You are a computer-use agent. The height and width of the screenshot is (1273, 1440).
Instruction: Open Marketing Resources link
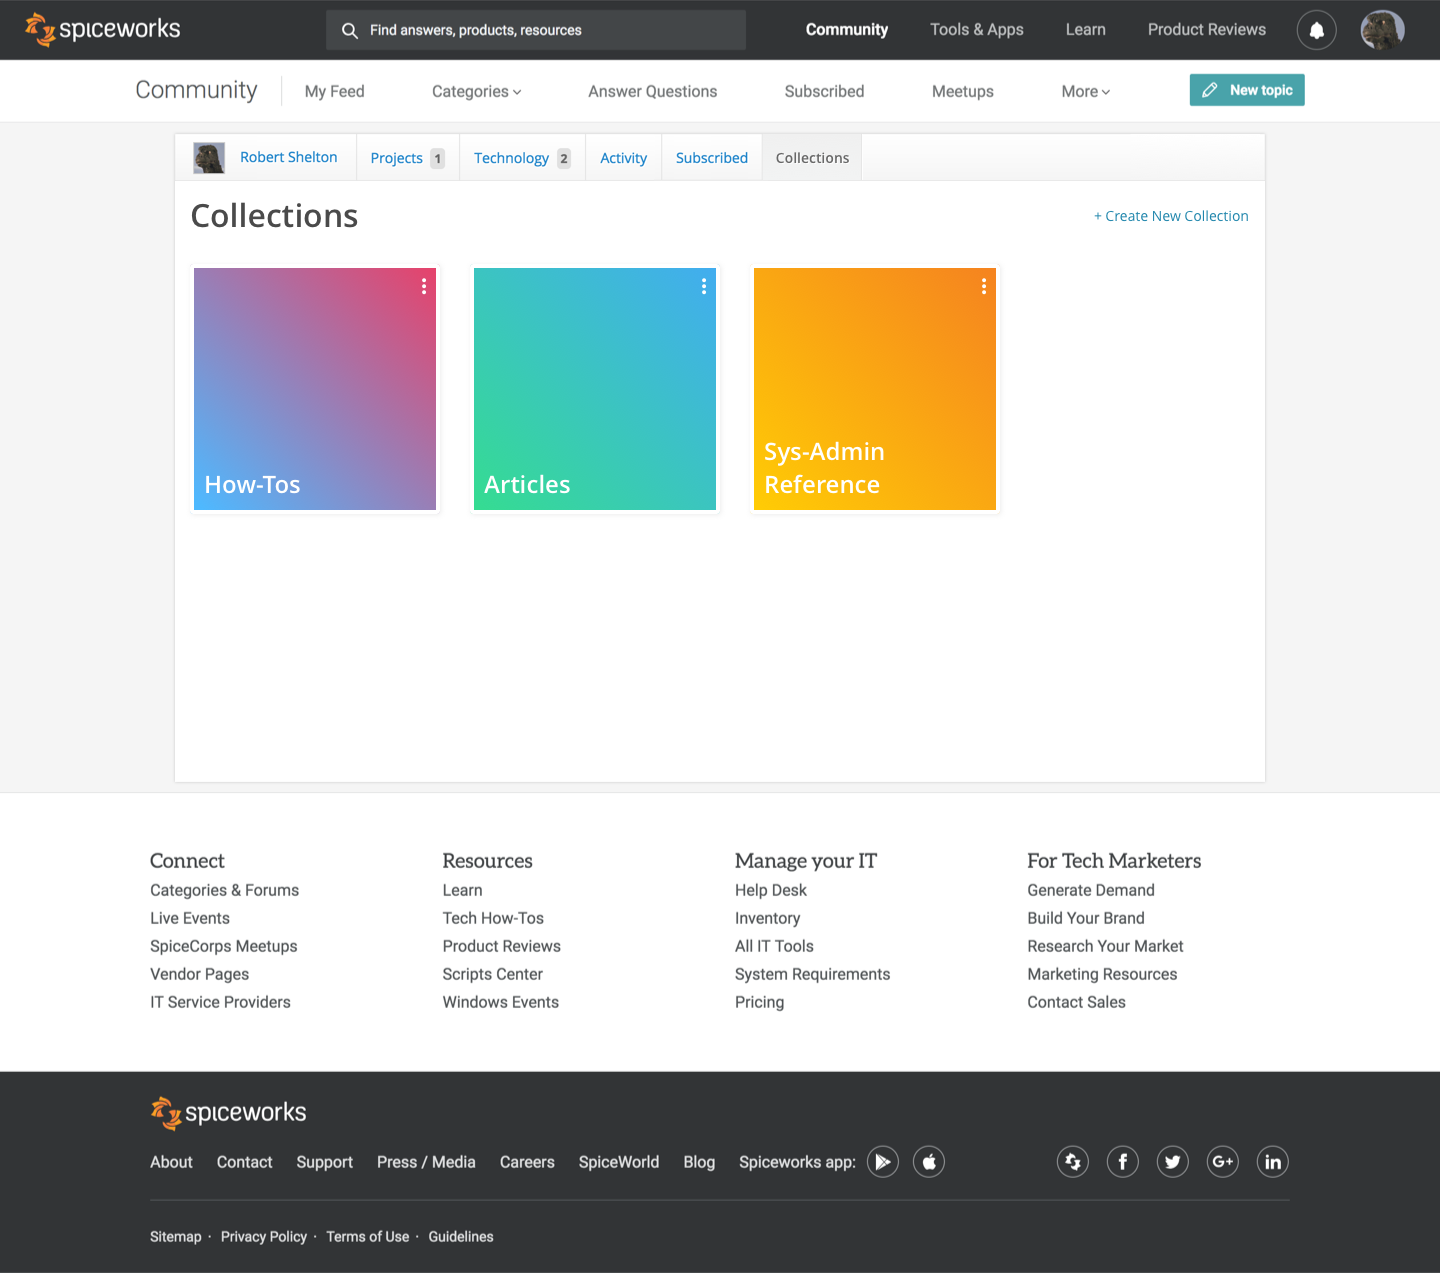pos(1103,974)
